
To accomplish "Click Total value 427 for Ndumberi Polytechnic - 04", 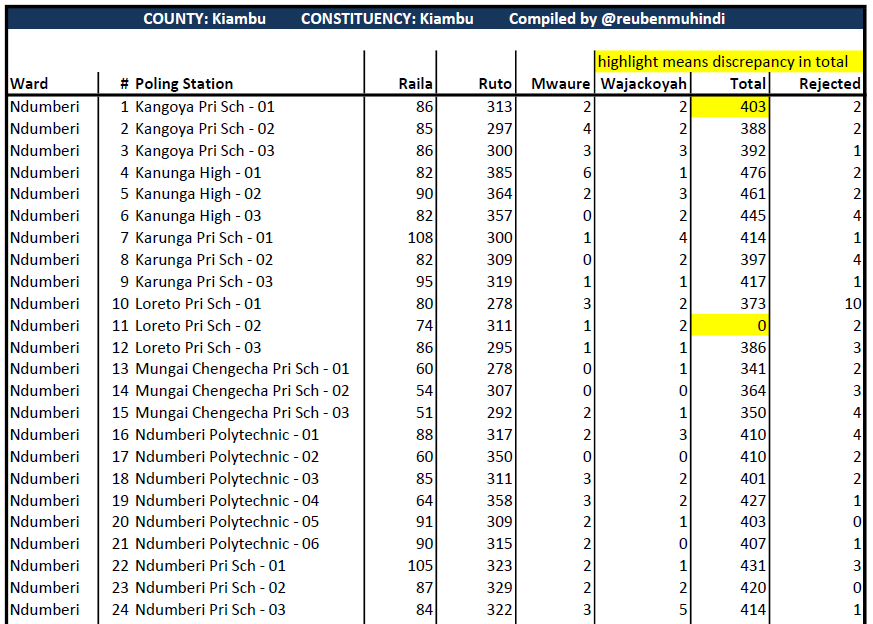I will tap(753, 500).
